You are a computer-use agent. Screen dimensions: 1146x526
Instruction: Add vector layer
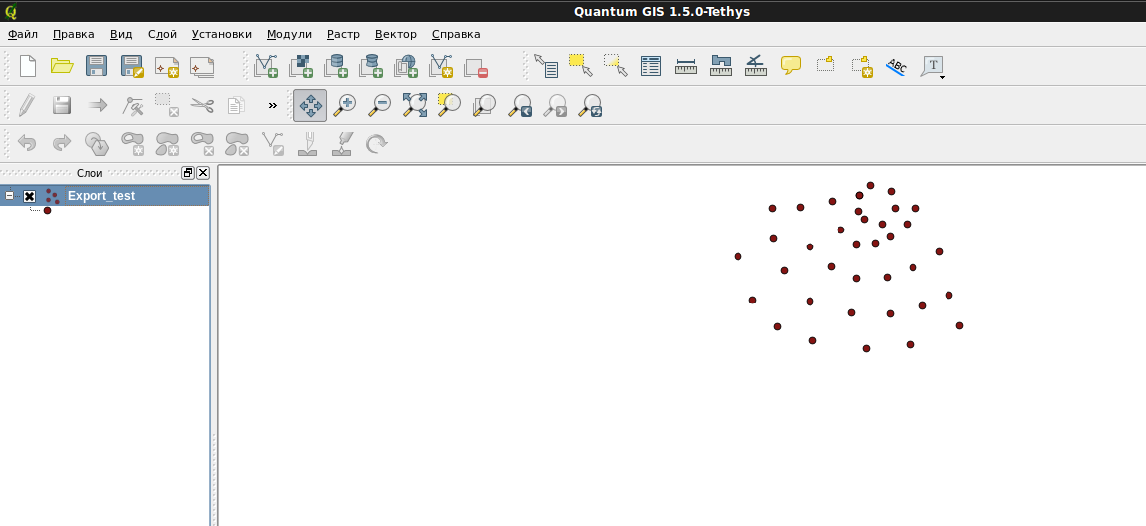(266, 66)
